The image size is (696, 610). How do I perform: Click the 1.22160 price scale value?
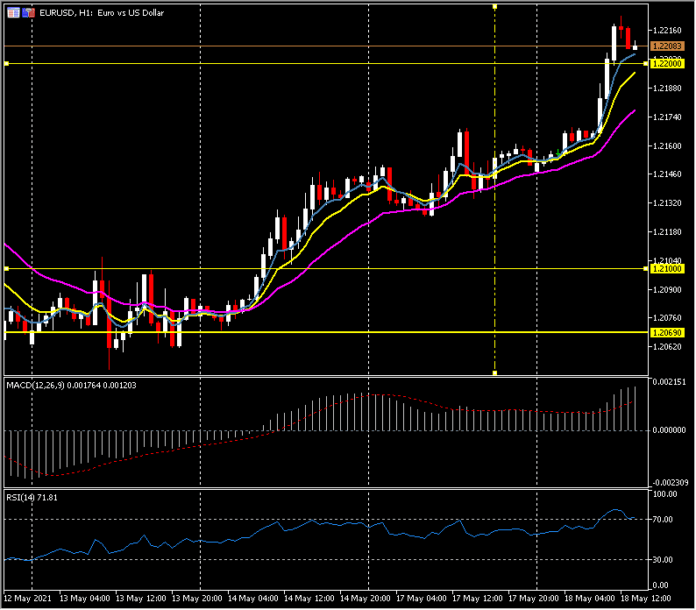[x=667, y=30]
